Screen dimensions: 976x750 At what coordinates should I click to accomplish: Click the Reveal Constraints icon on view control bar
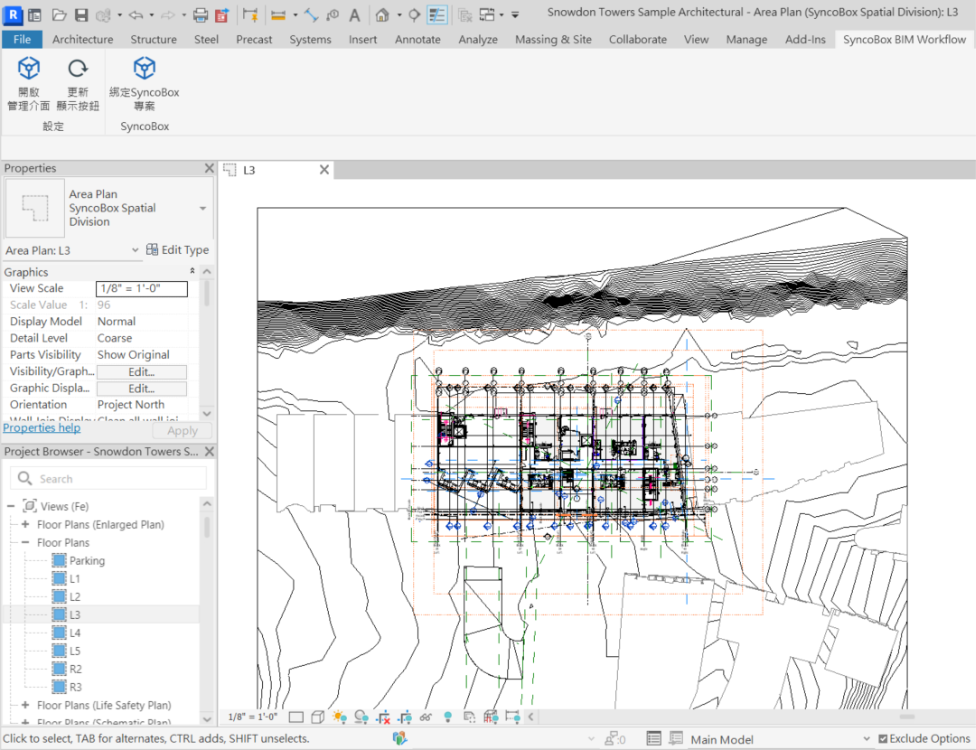tap(513, 717)
